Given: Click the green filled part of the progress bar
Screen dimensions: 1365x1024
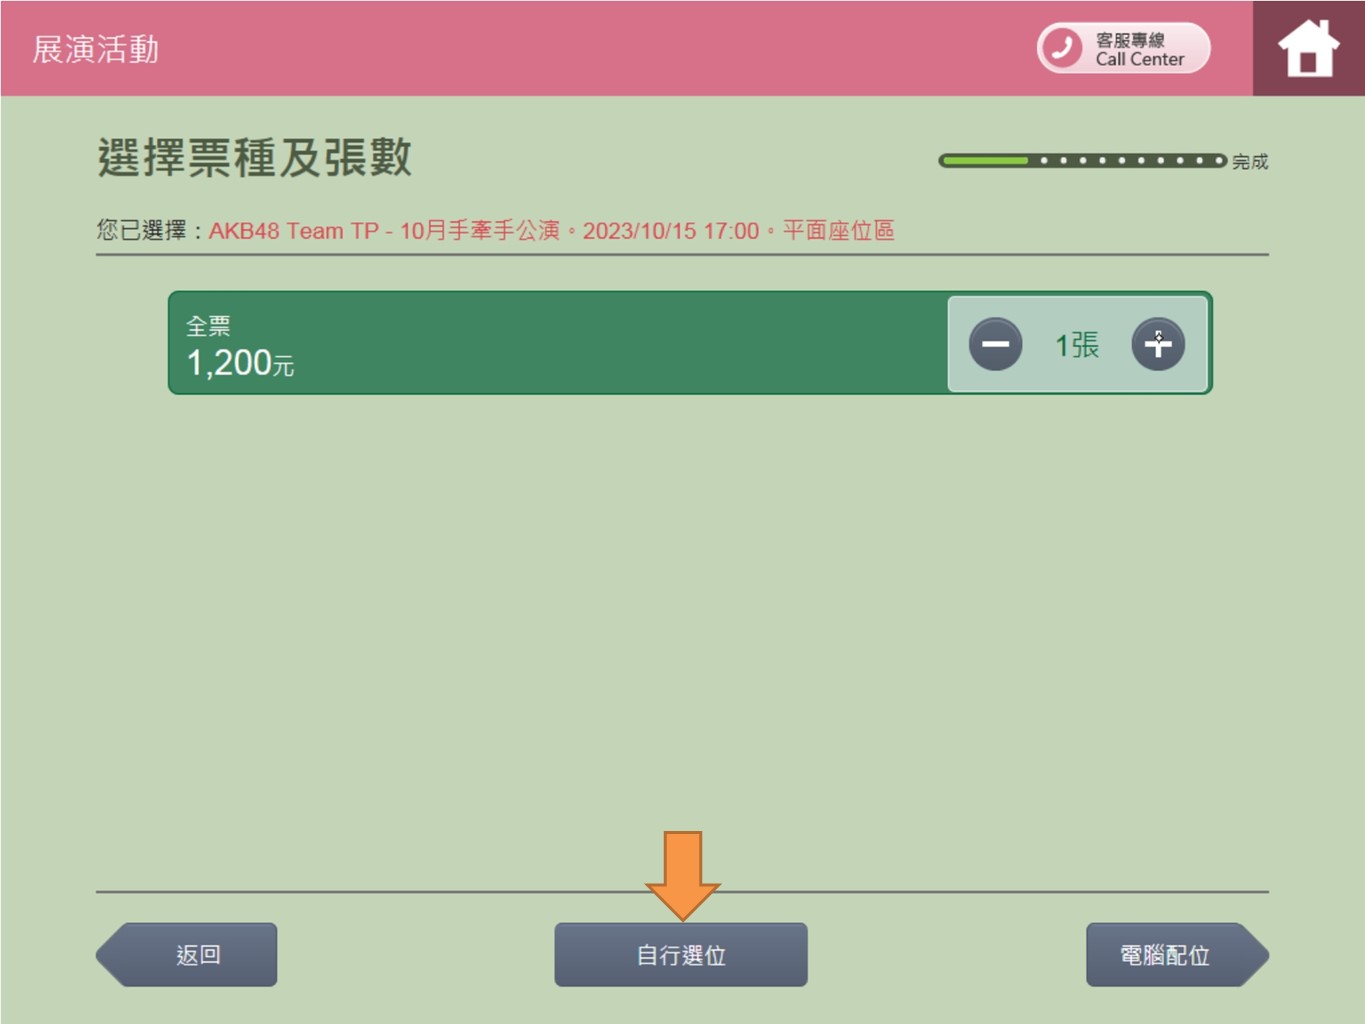Looking at the screenshot, I should pos(985,160).
